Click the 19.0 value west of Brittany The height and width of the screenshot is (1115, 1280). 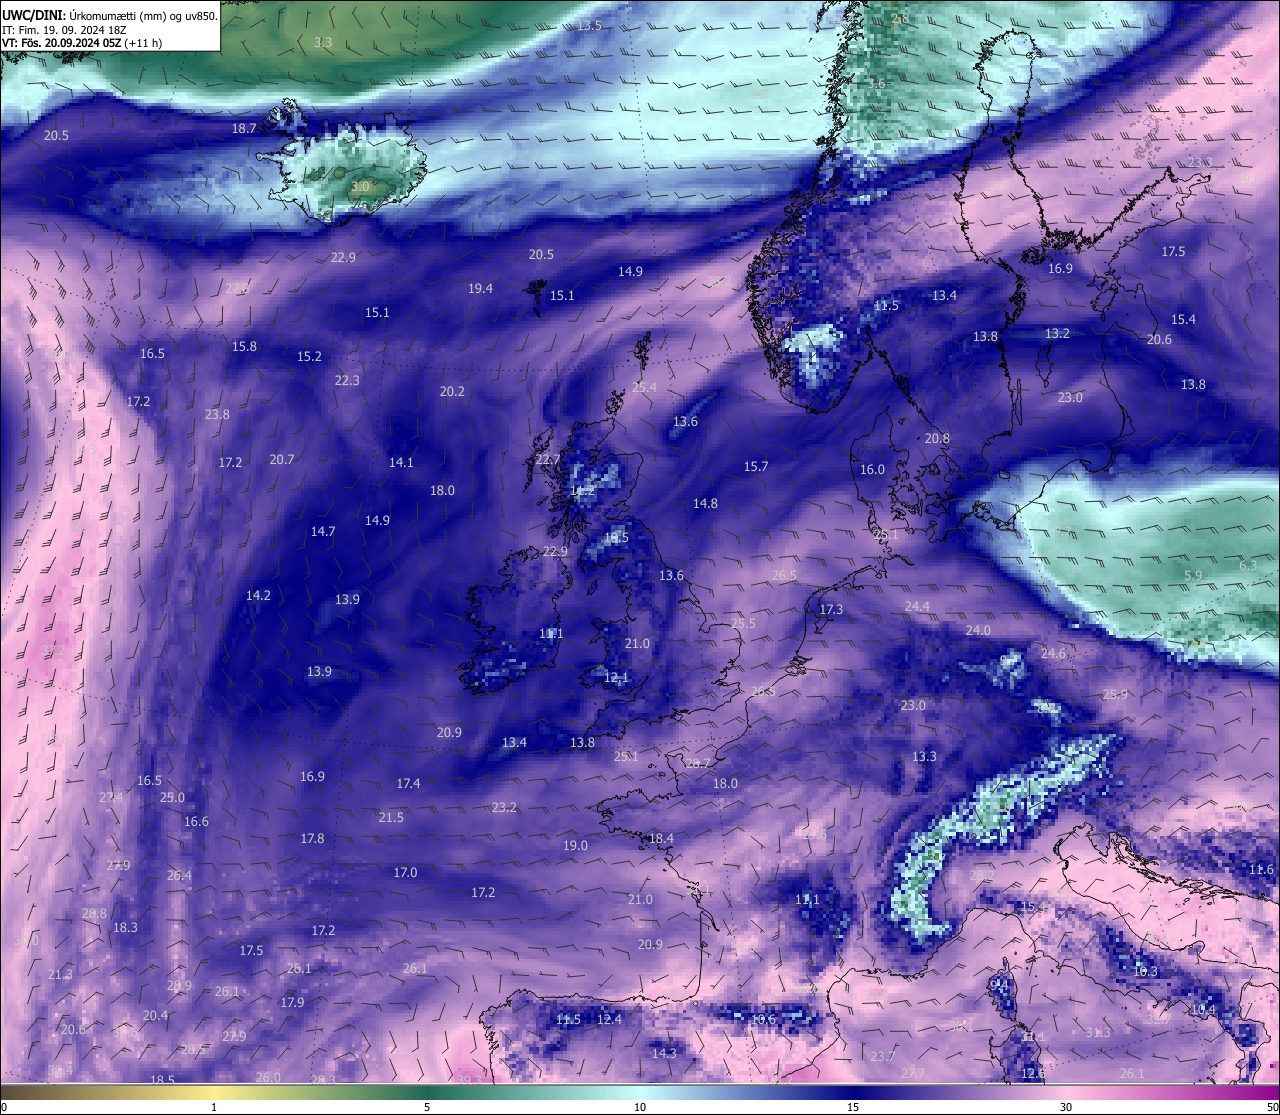coord(575,846)
